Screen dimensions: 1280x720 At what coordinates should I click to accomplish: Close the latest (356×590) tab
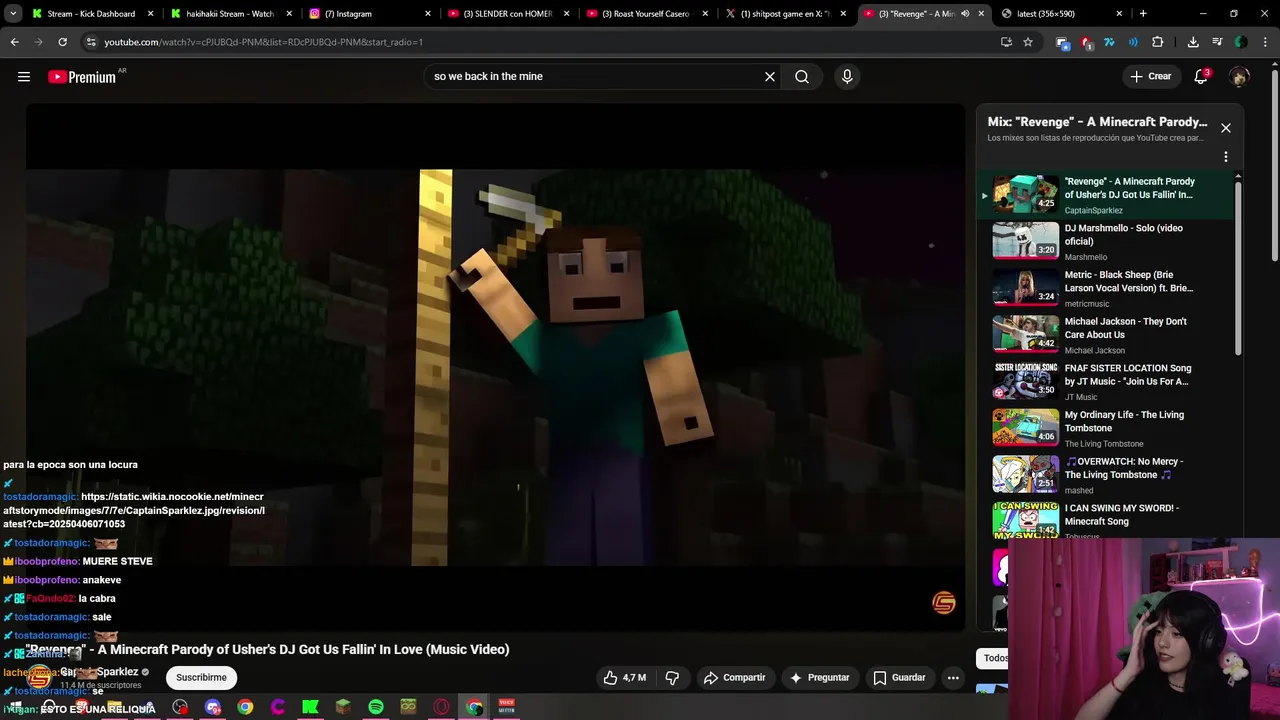click(x=1118, y=14)
